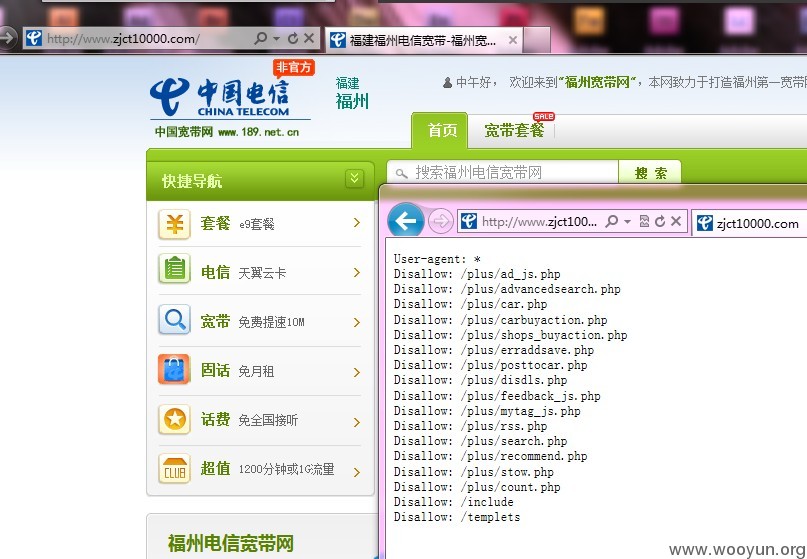Screen dimensions: 807x559
Task: Open the 福州宽带网 link in the welcome text
Action: 597,82
